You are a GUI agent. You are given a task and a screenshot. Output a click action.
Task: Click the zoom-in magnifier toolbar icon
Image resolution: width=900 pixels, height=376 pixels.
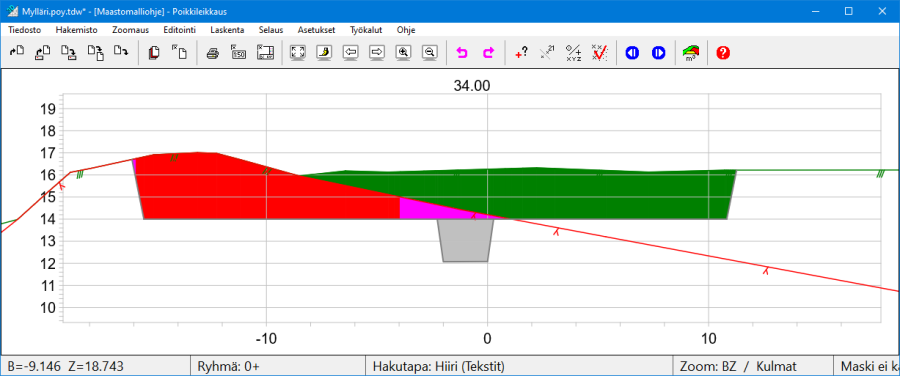(x=404, y=53)
